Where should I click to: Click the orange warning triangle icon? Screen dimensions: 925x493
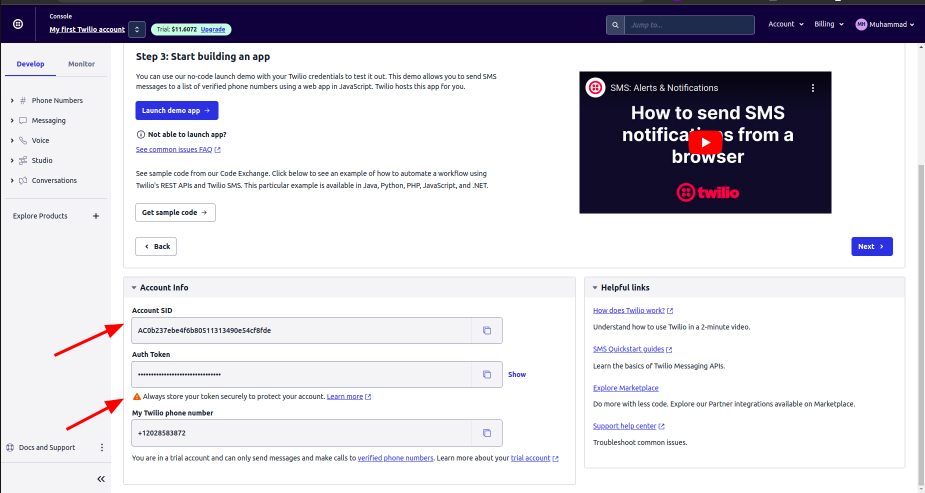tap(136, 397)
